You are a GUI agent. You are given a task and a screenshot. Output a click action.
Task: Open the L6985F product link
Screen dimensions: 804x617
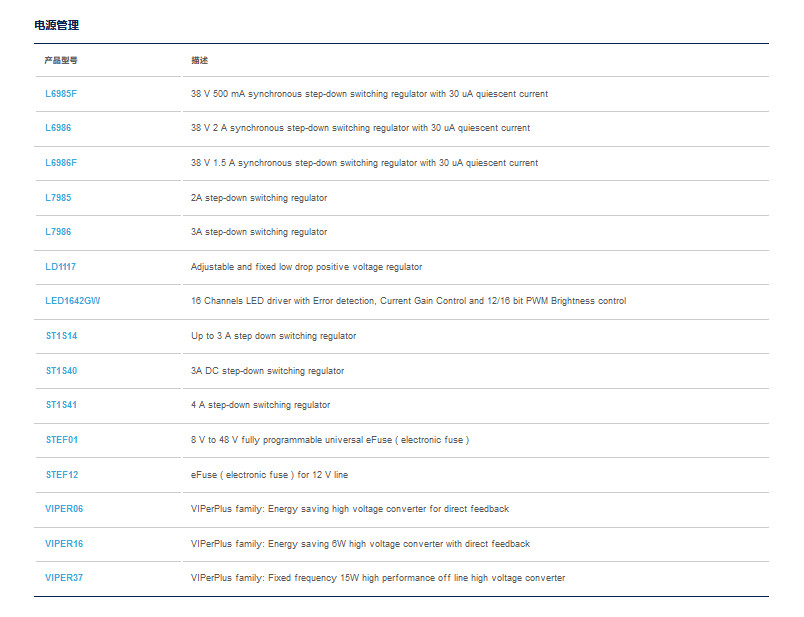[61, 94]
